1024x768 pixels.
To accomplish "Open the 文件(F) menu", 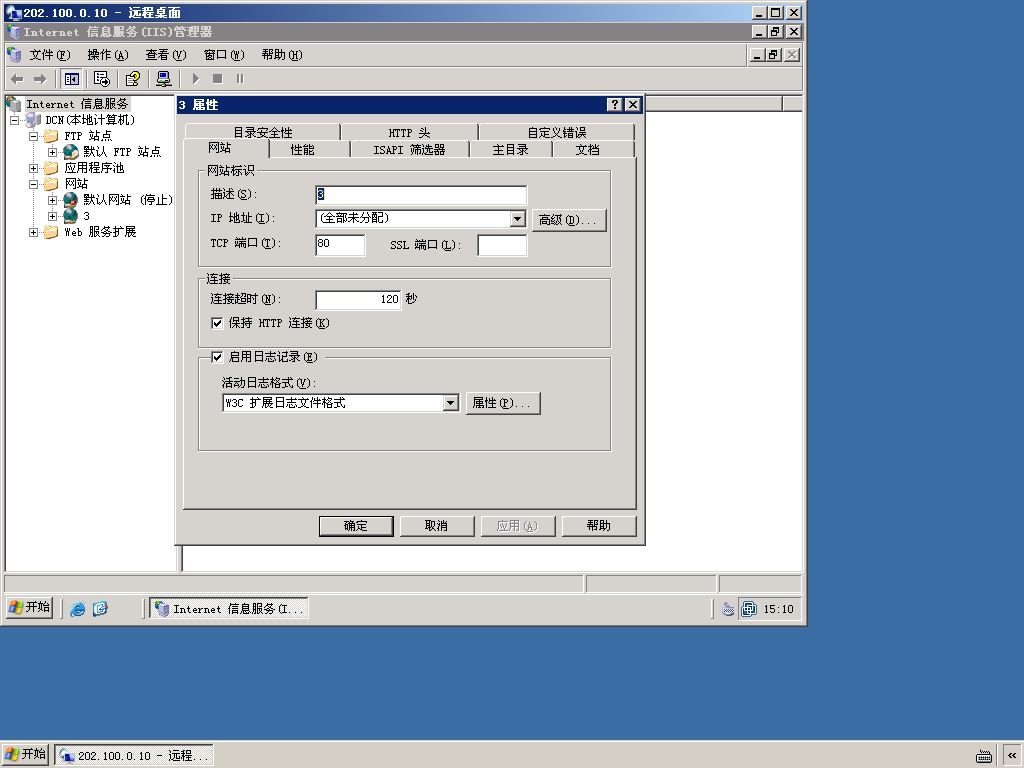I will point(50,55).
